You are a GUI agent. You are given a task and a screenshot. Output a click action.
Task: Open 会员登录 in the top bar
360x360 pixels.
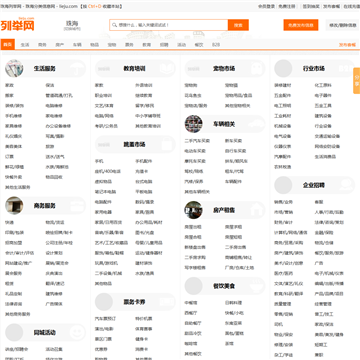267,6
